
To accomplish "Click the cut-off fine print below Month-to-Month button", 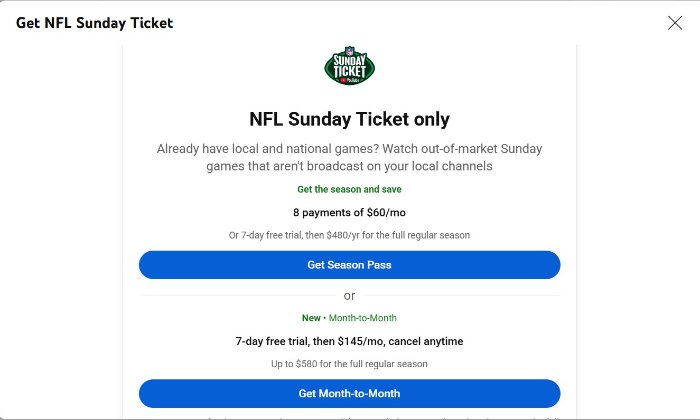I will [349, 417].
